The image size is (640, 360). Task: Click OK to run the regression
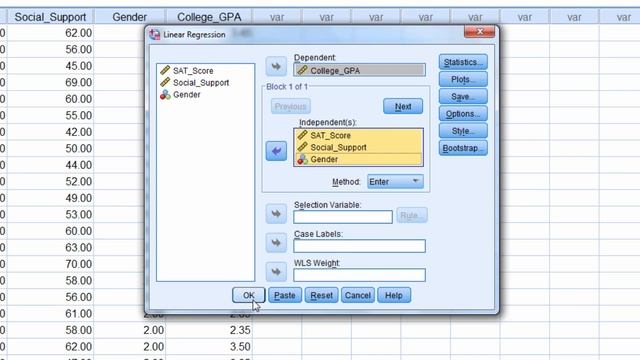pos(249,295)
